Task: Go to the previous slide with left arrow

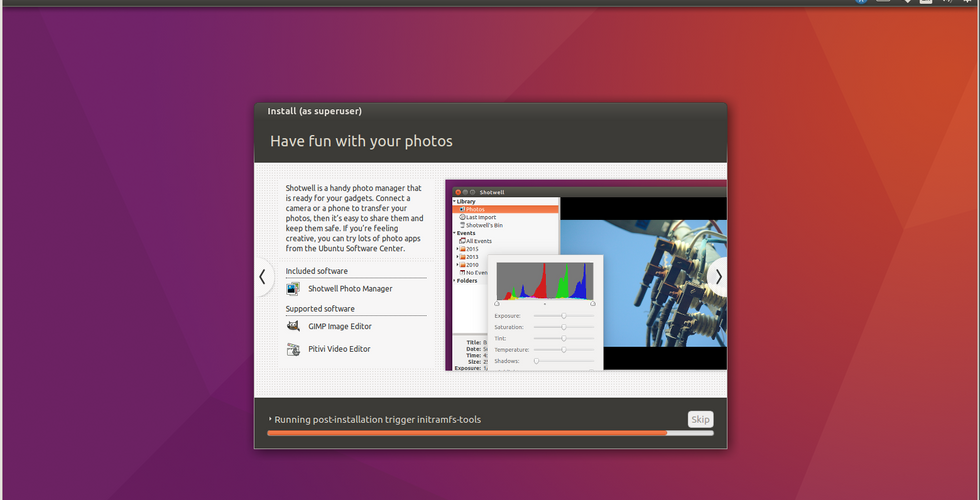Action: (263, 276)
